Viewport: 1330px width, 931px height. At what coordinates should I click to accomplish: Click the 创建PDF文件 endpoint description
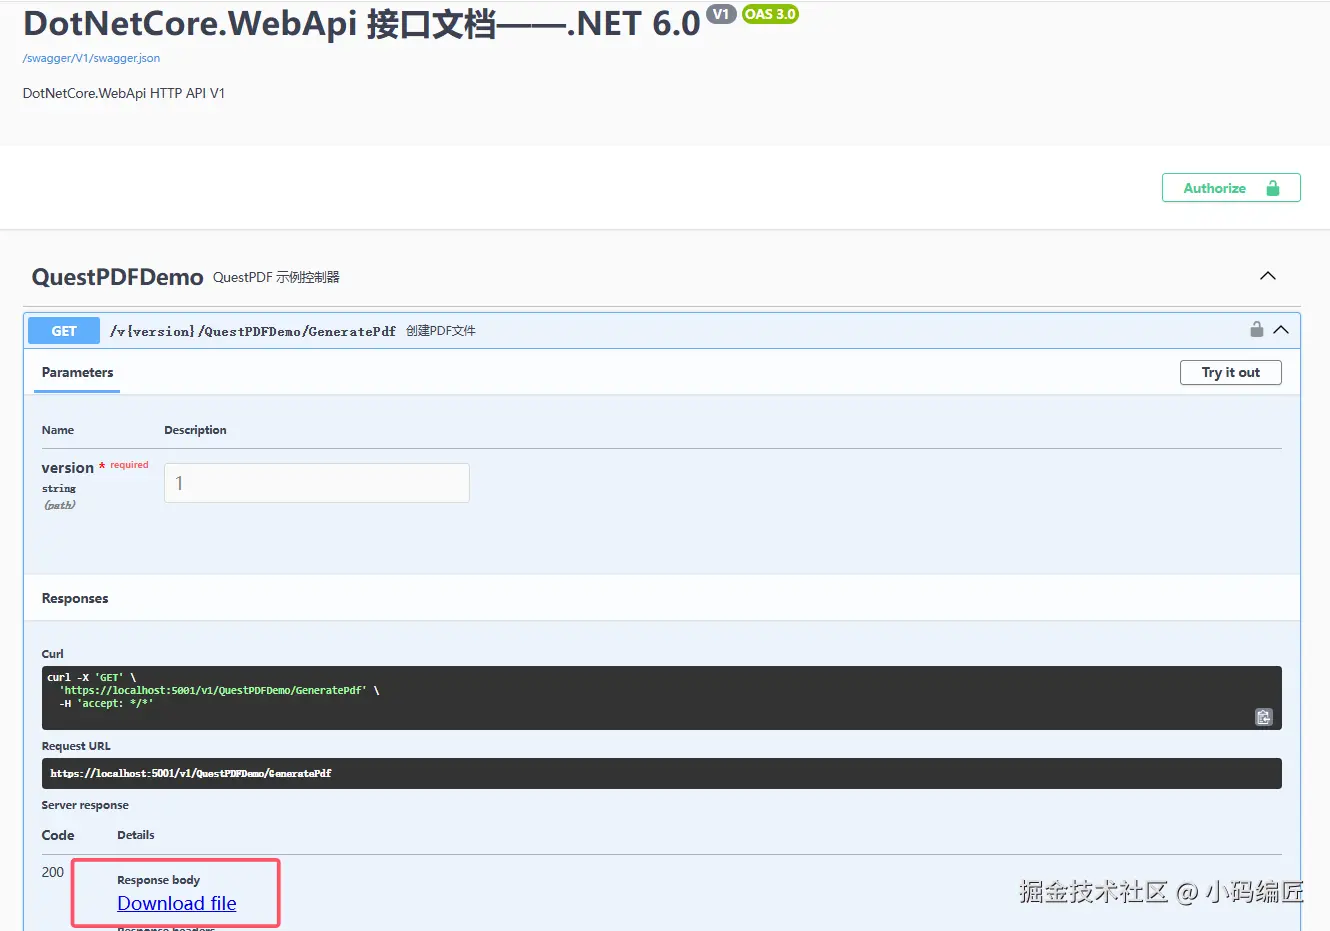pos(441,331)
